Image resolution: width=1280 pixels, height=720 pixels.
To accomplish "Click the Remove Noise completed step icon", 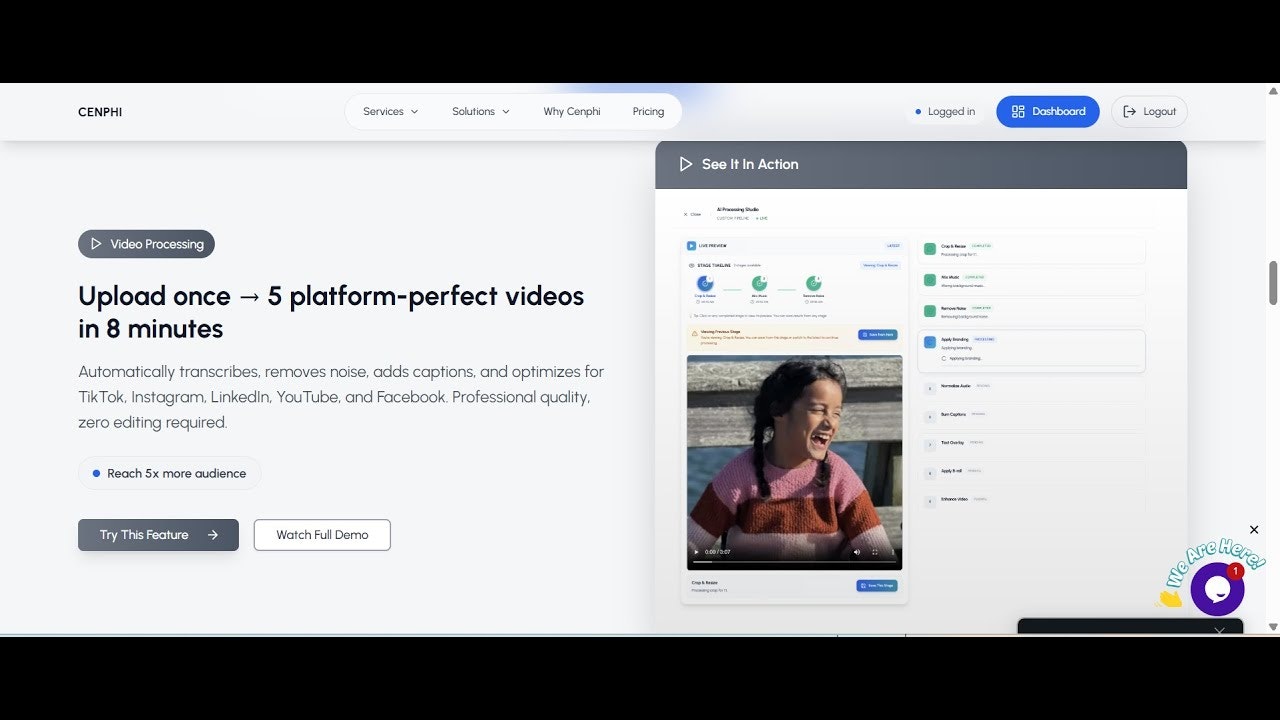I will point(930,312).
